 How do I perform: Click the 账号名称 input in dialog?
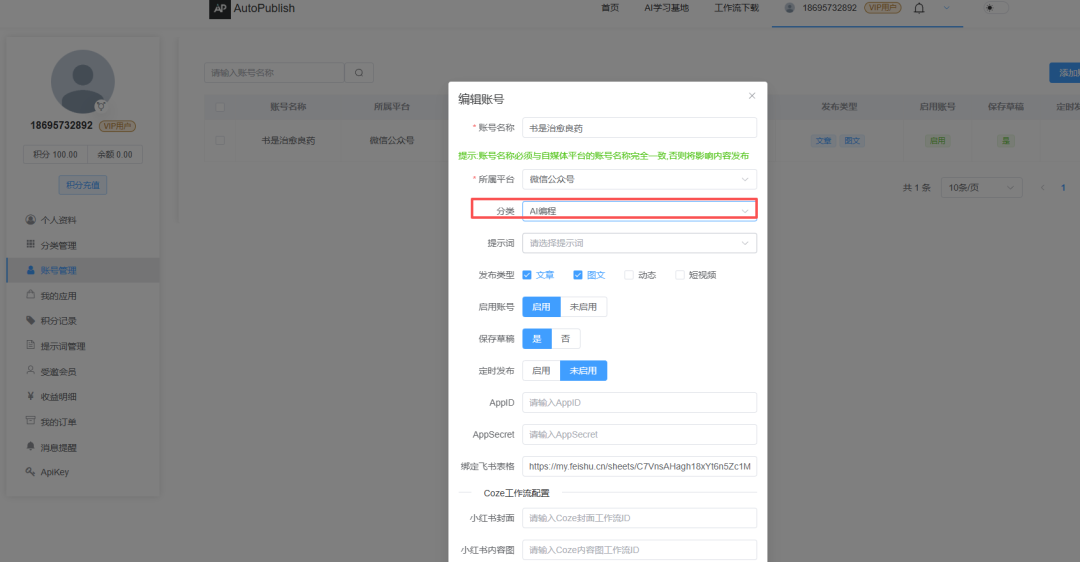pyautogui.click(x=639, y=127)
